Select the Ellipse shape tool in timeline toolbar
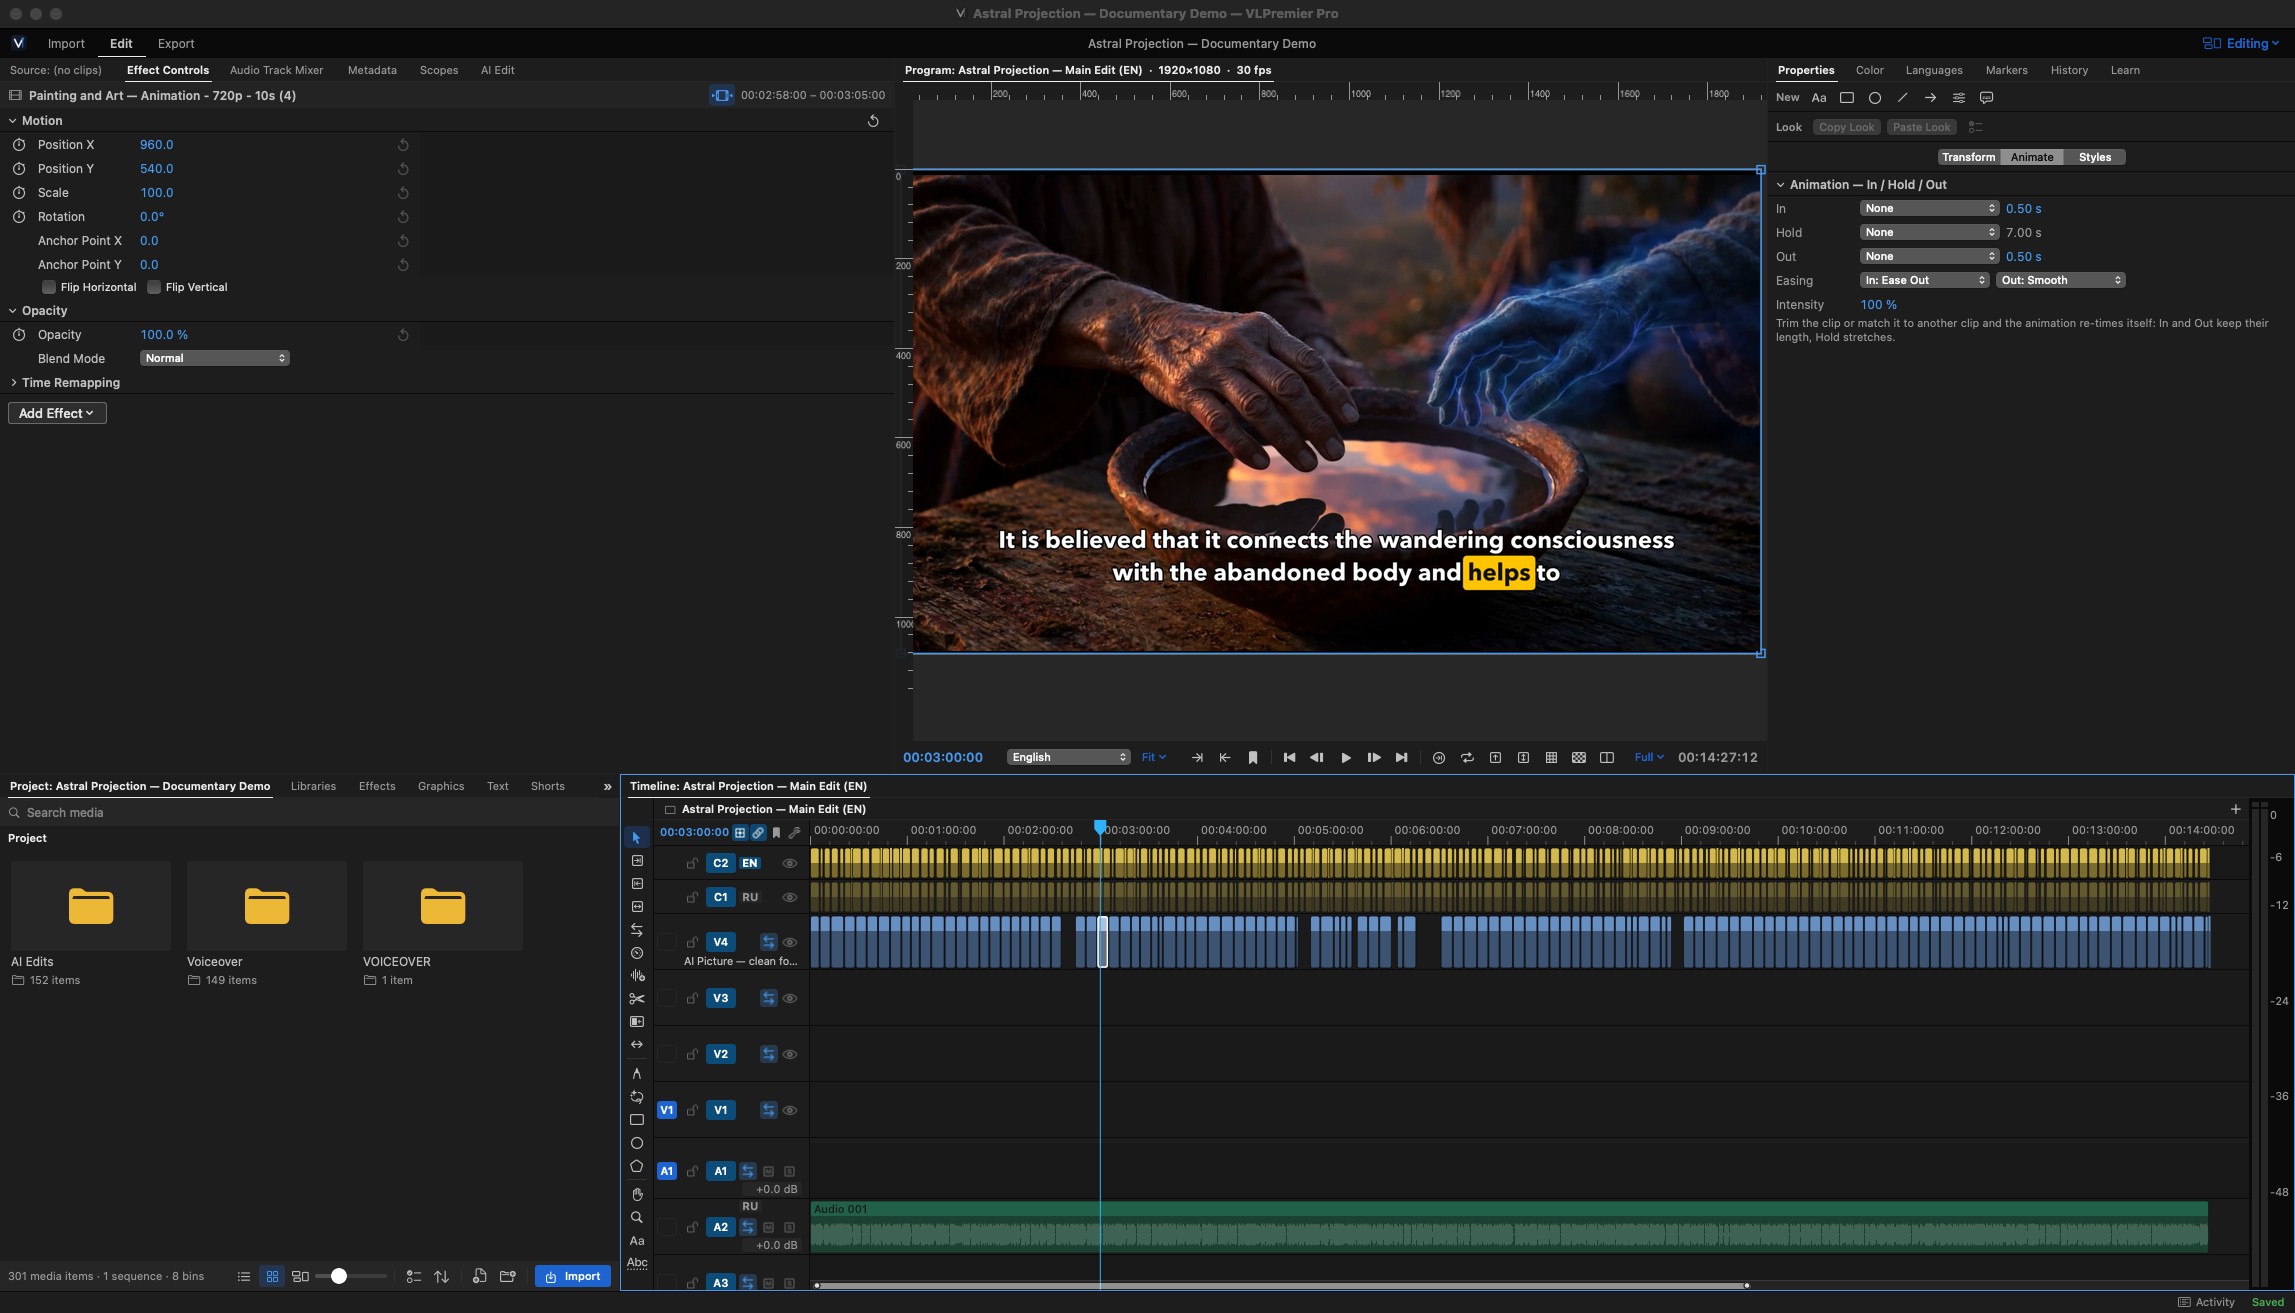Viewport: 2295px width, 1313px height. tap(637, 1143)
